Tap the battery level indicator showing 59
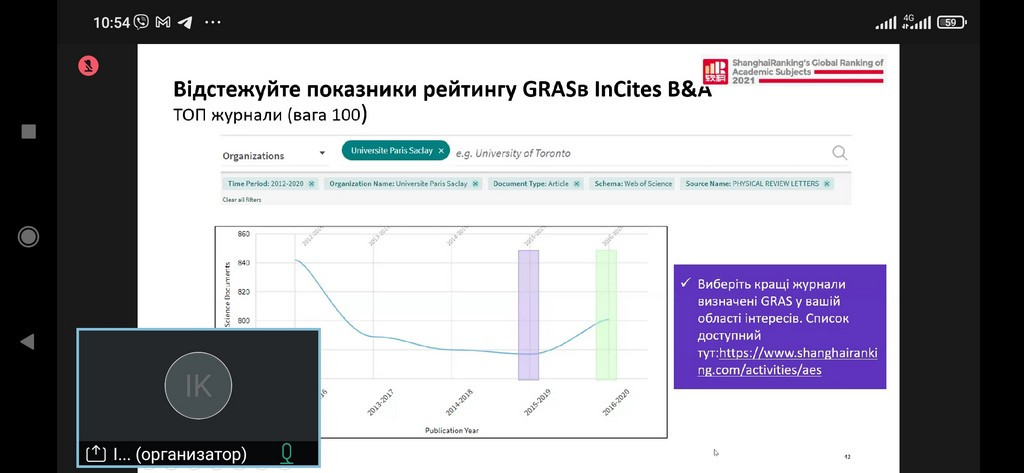Viewport: 1024px width, 473px height. 952,22
